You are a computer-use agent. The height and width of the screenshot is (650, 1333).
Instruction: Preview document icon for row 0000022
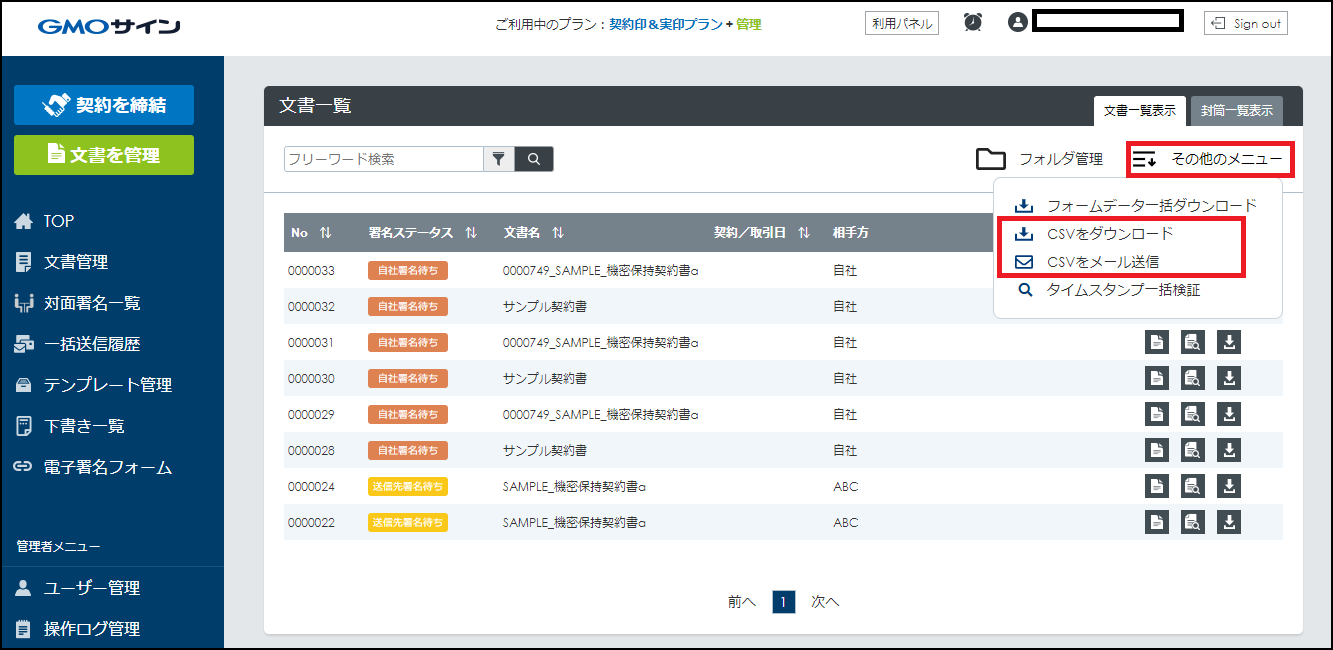(1193, 523)
